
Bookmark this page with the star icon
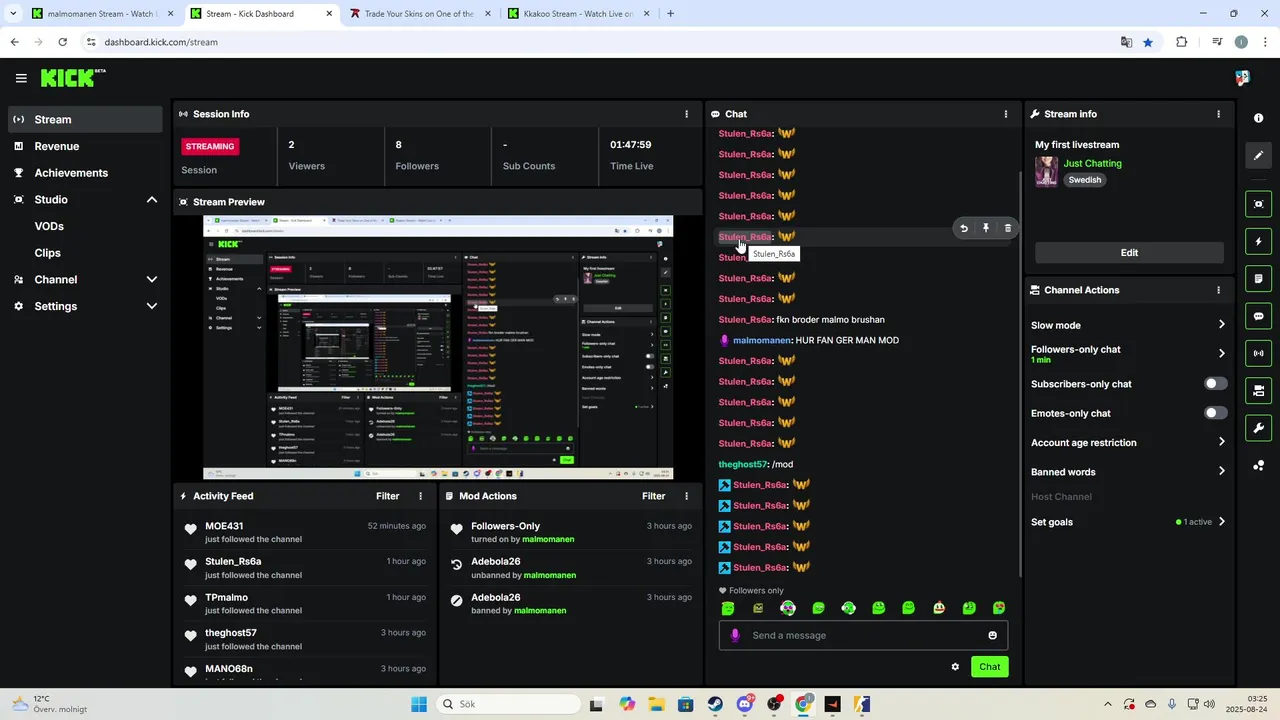[x=1148, y=42]
